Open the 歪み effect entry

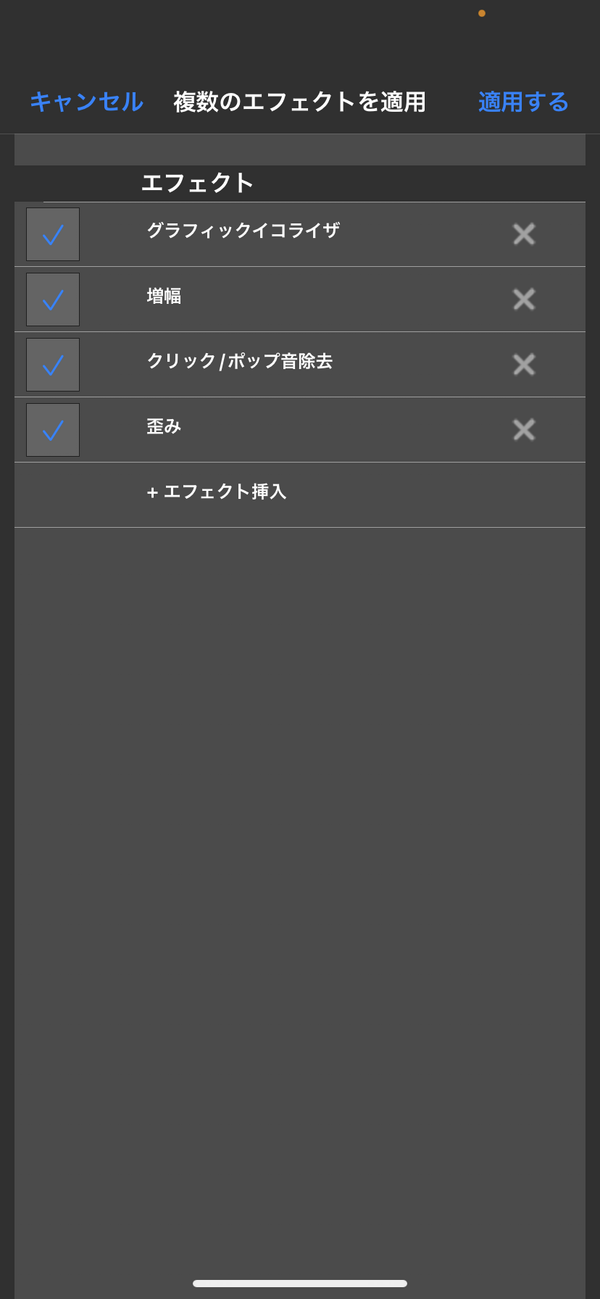click(x=164, y=426)
